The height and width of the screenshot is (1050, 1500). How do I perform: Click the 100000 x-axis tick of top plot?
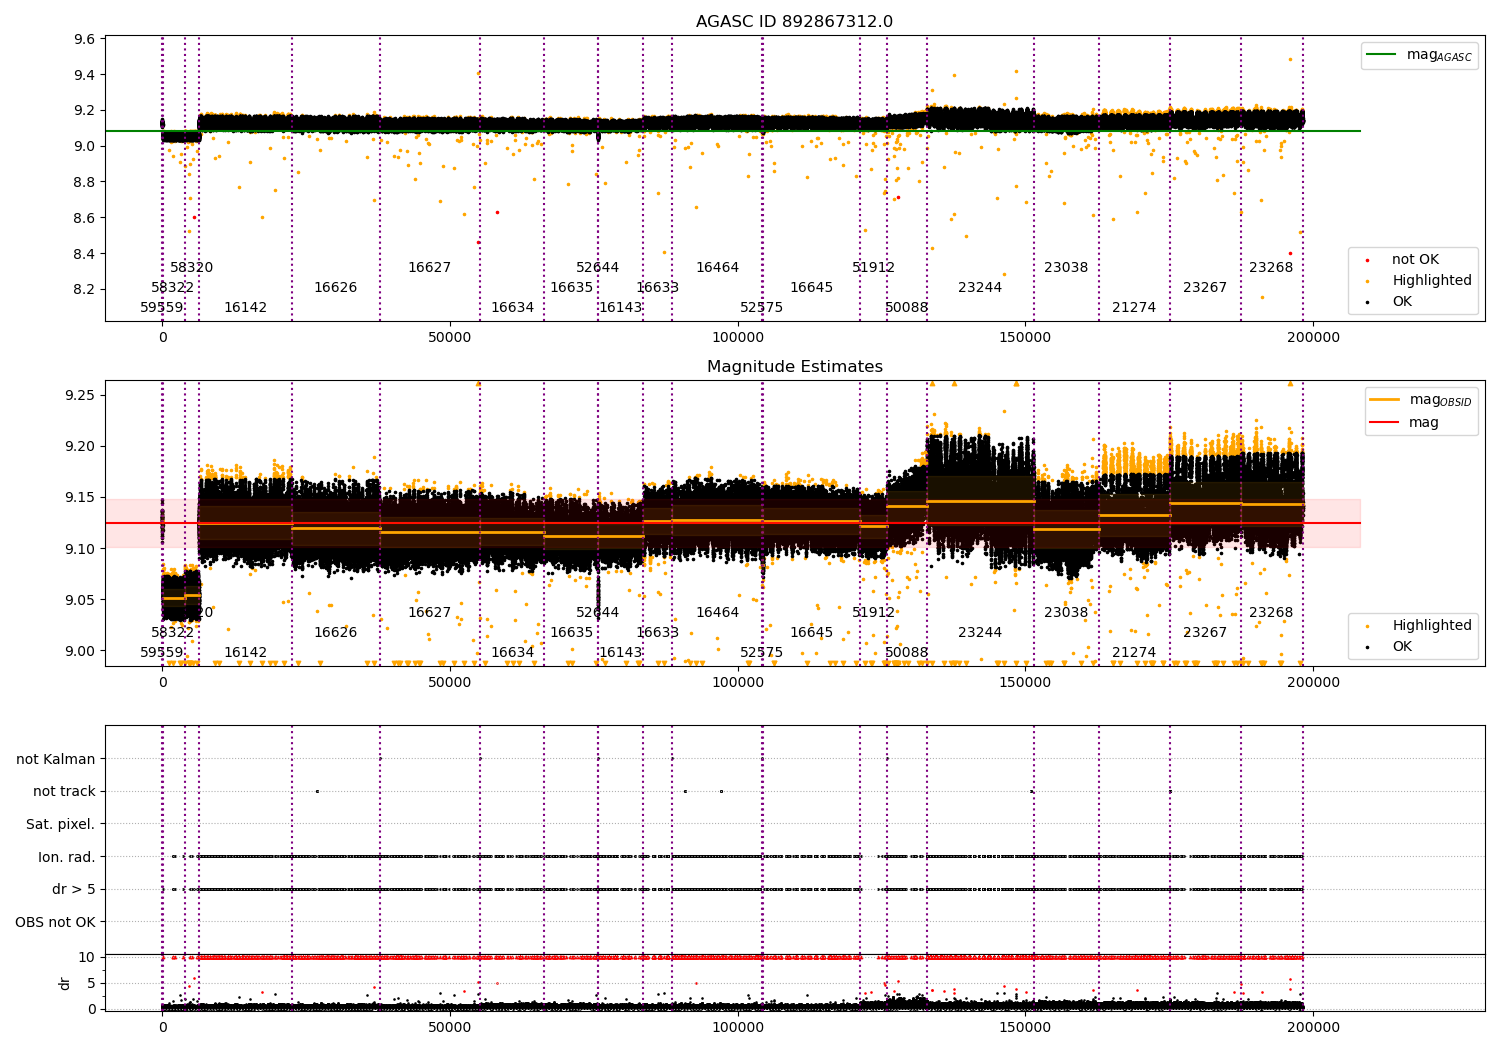tap(737, 338)
